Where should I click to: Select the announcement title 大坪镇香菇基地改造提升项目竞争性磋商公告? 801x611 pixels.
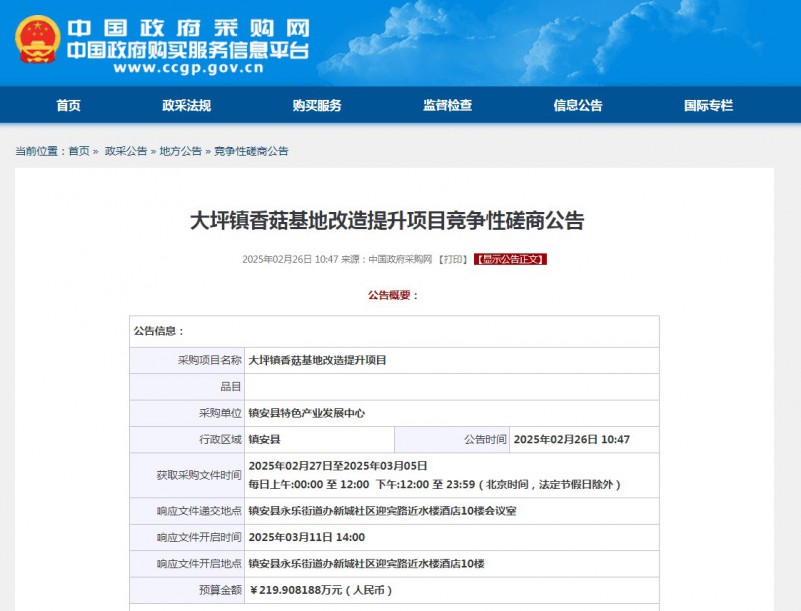tap(387, 221)
